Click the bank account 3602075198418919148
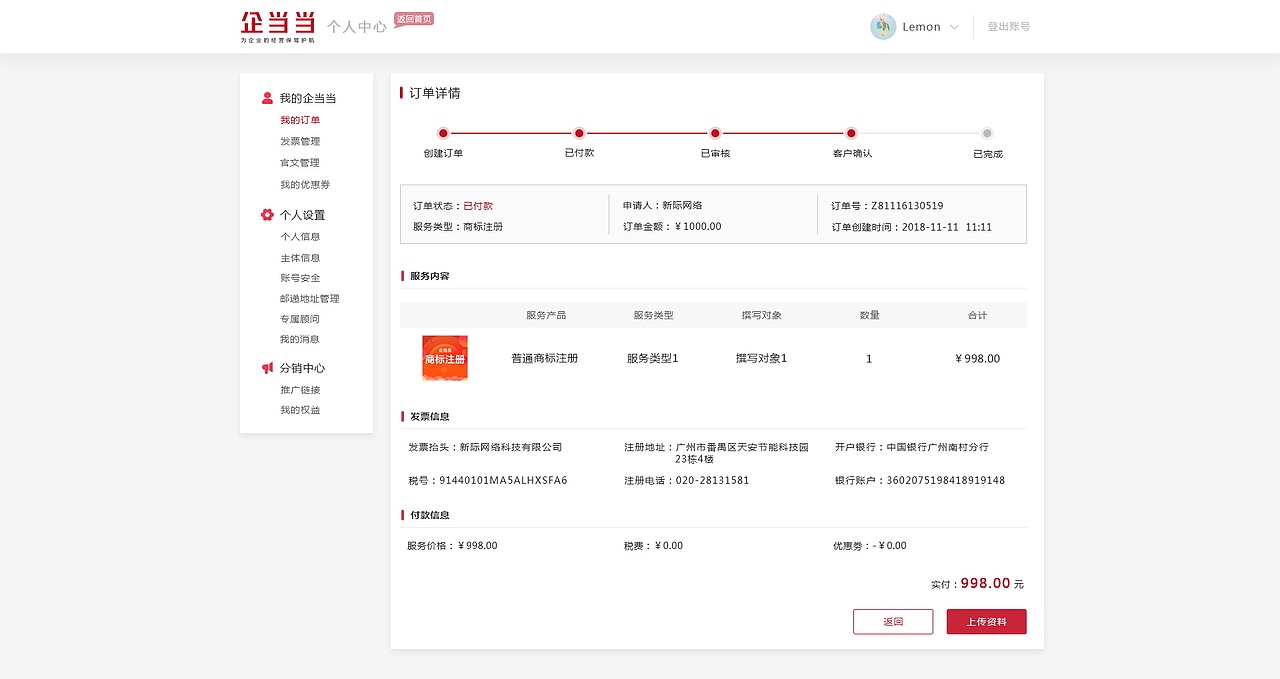Screen dimensions: 1280x679 (945, 480)
